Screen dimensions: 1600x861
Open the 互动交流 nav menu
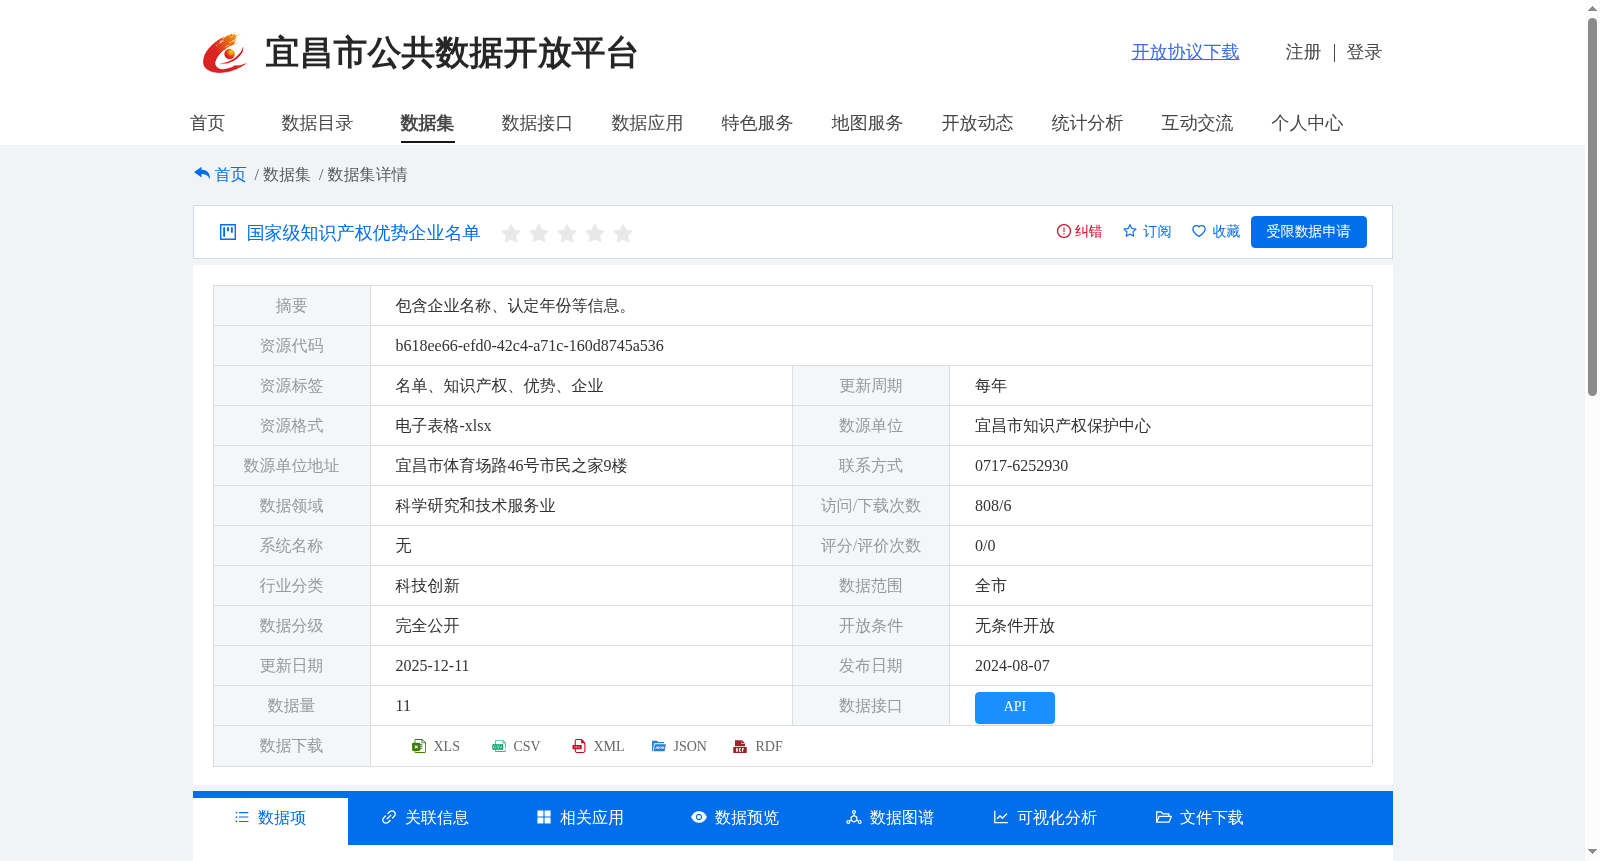1197,123
